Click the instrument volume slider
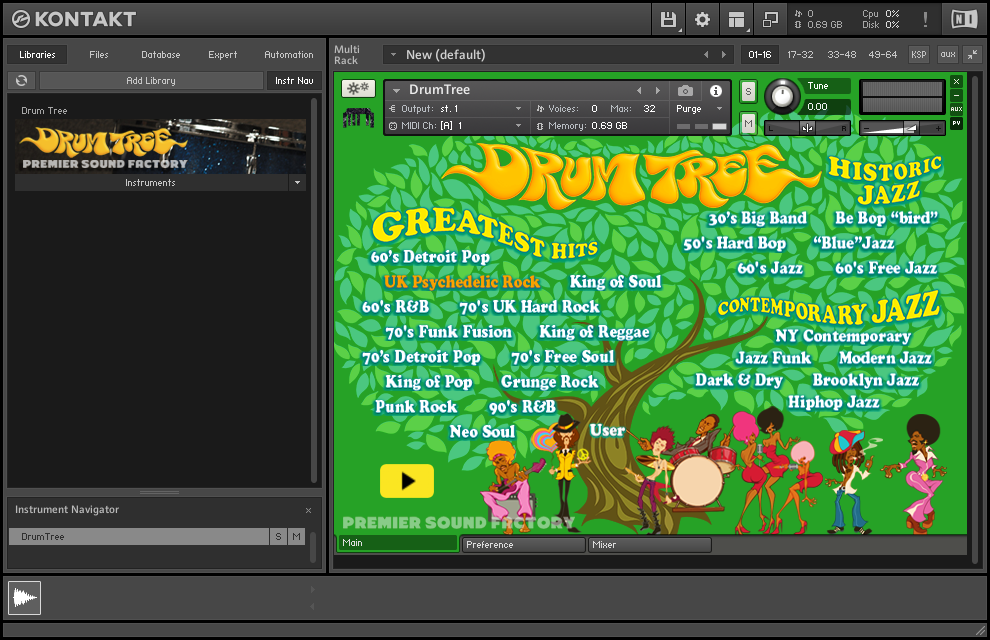Viewport: 990px width, 640px height. coord(902,128)
